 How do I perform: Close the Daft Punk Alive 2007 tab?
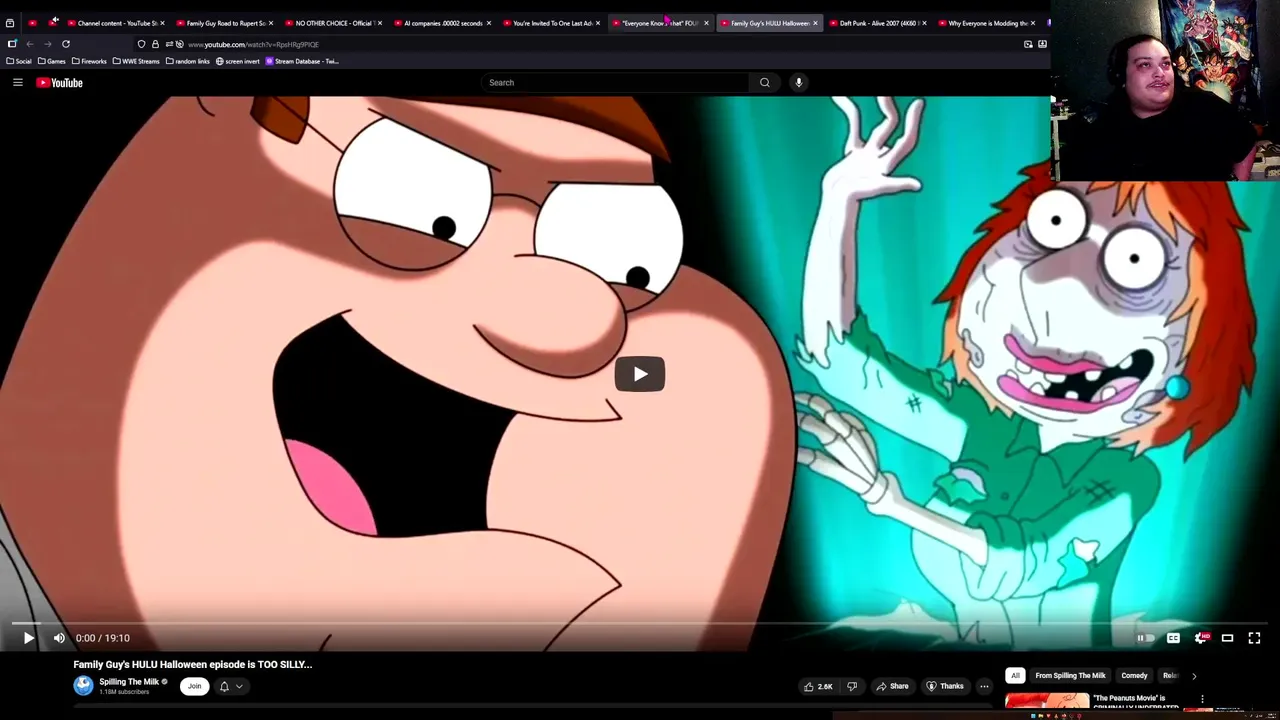point(924,23)
